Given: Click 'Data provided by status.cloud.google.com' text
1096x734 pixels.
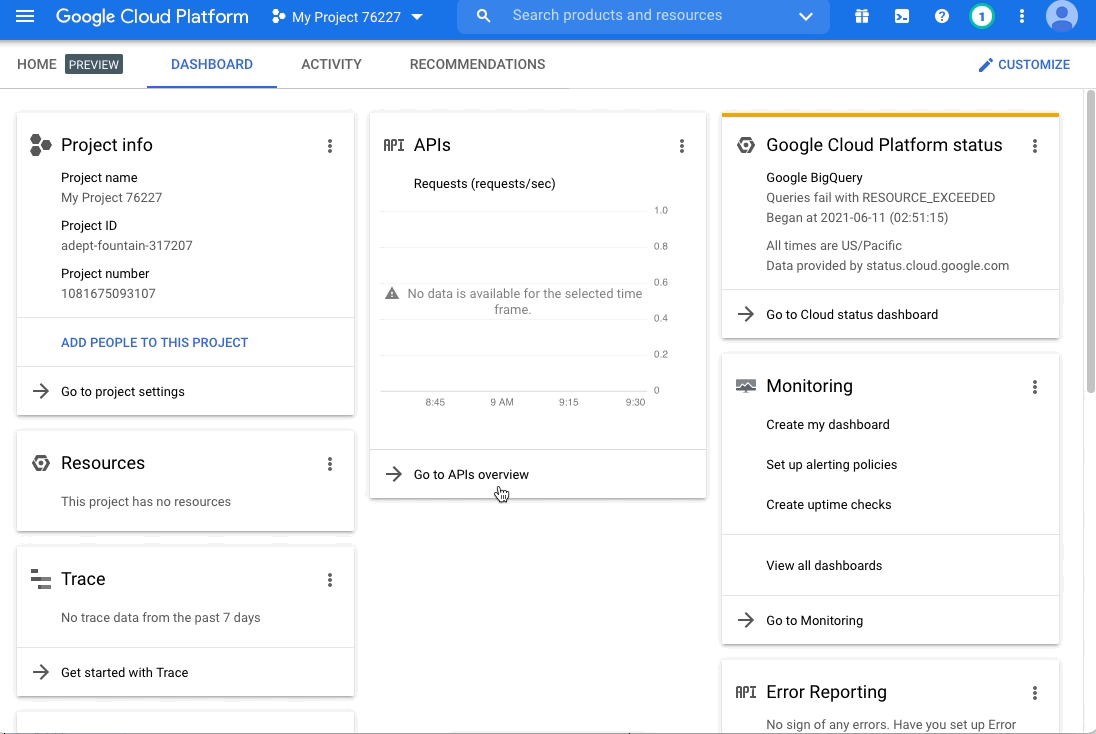Looking at the screenshot, I should point(888,266).
